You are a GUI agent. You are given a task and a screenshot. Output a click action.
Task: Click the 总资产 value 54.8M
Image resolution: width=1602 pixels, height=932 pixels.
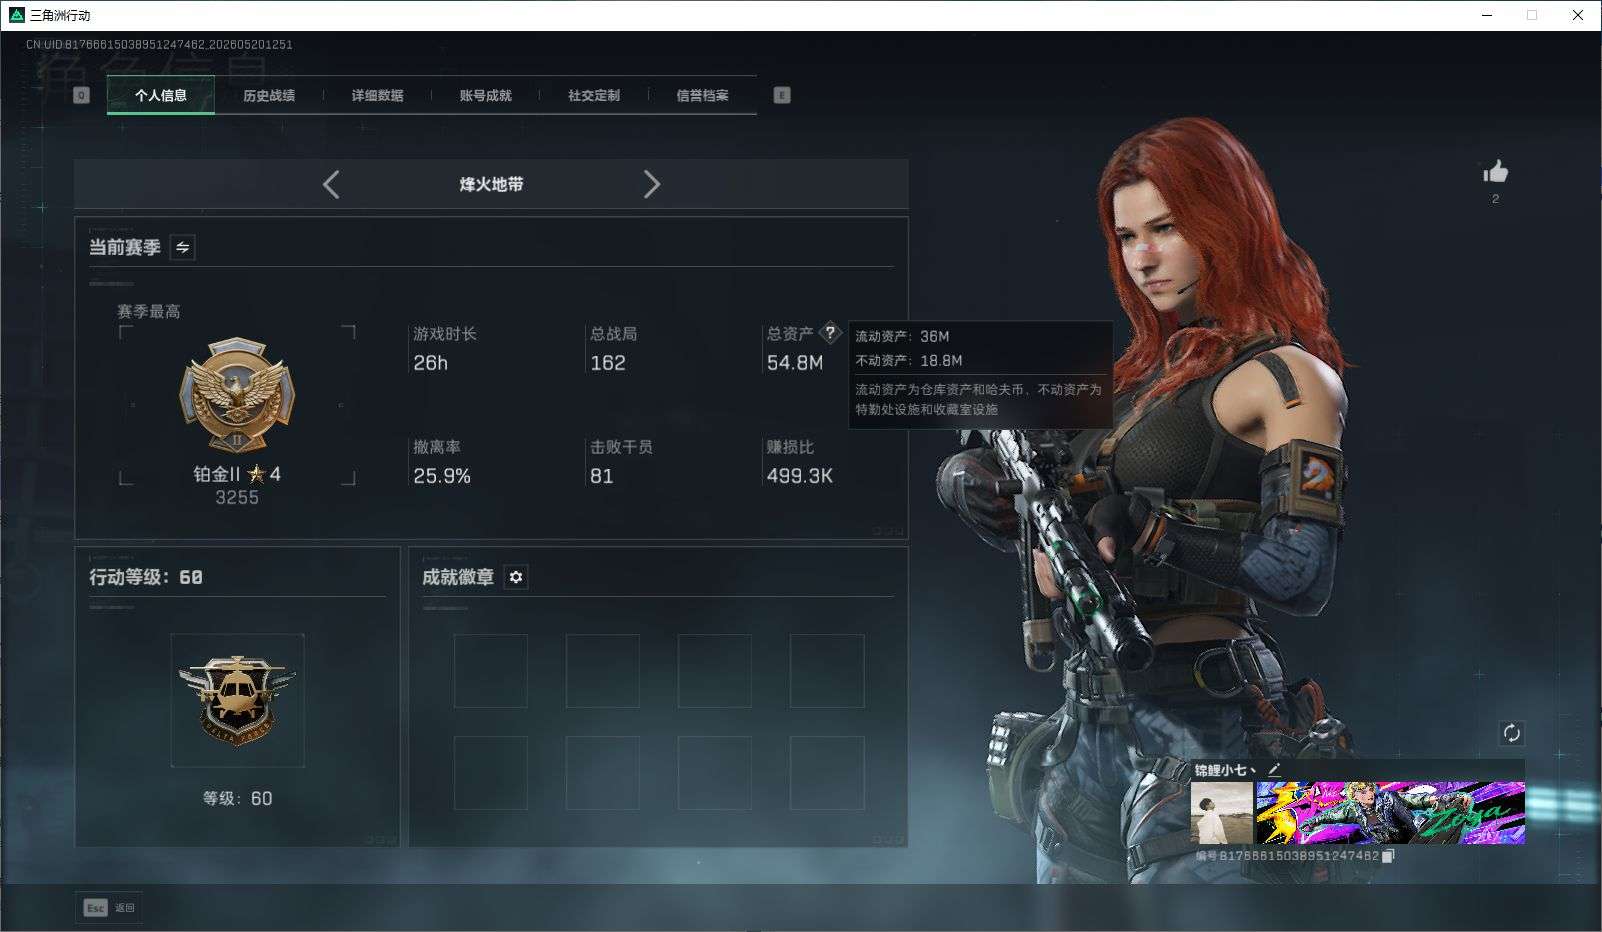(x=795, y=363)
